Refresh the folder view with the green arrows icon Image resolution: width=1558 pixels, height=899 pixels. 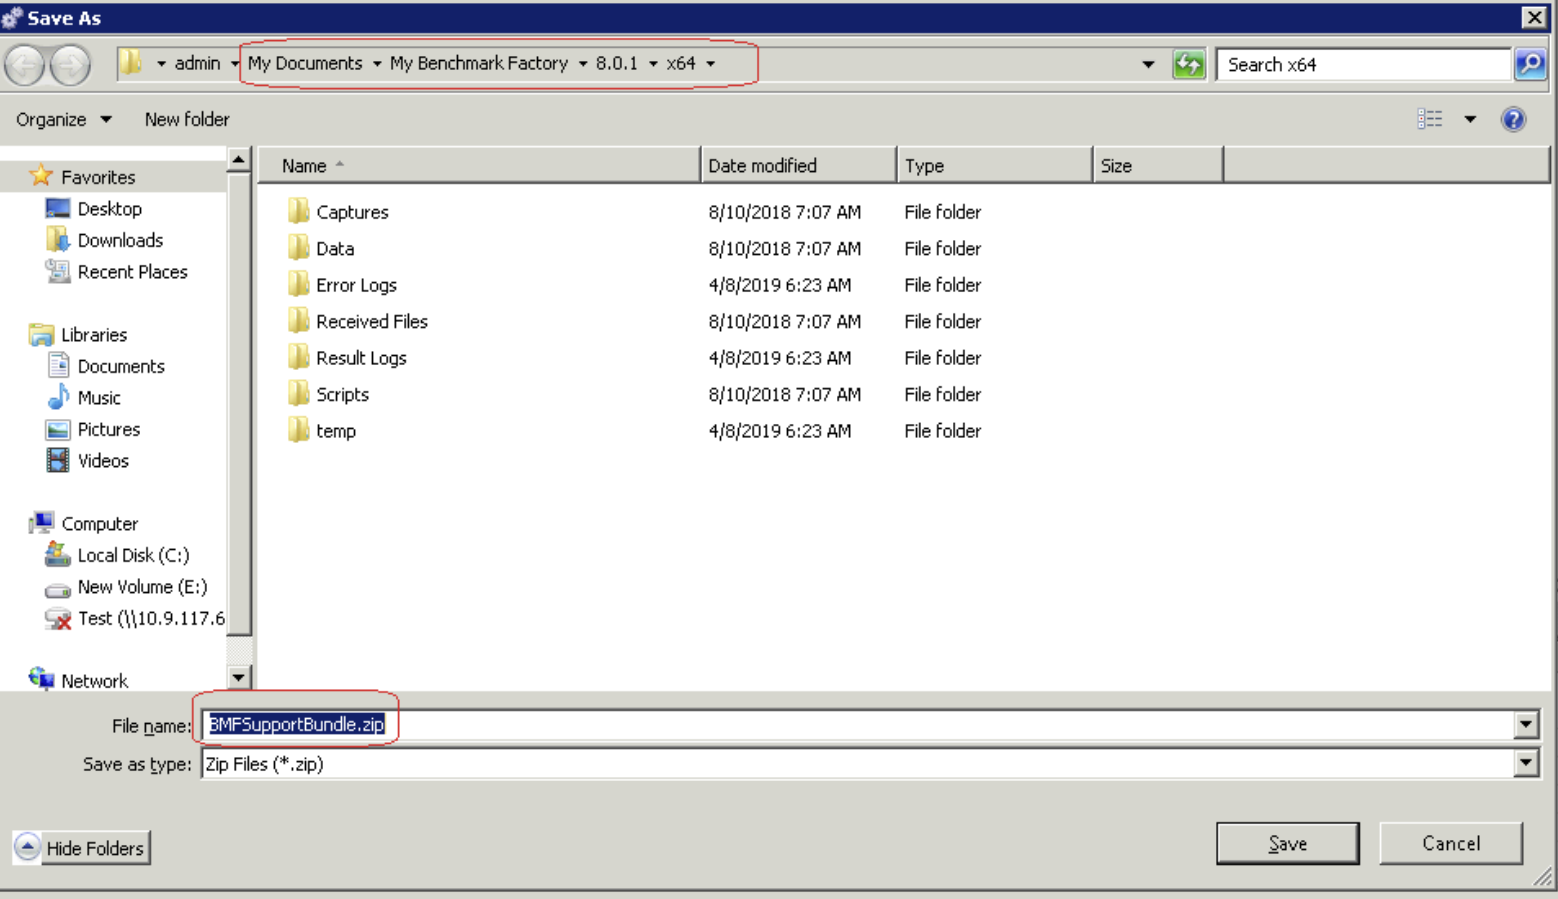click(1189, 63)
